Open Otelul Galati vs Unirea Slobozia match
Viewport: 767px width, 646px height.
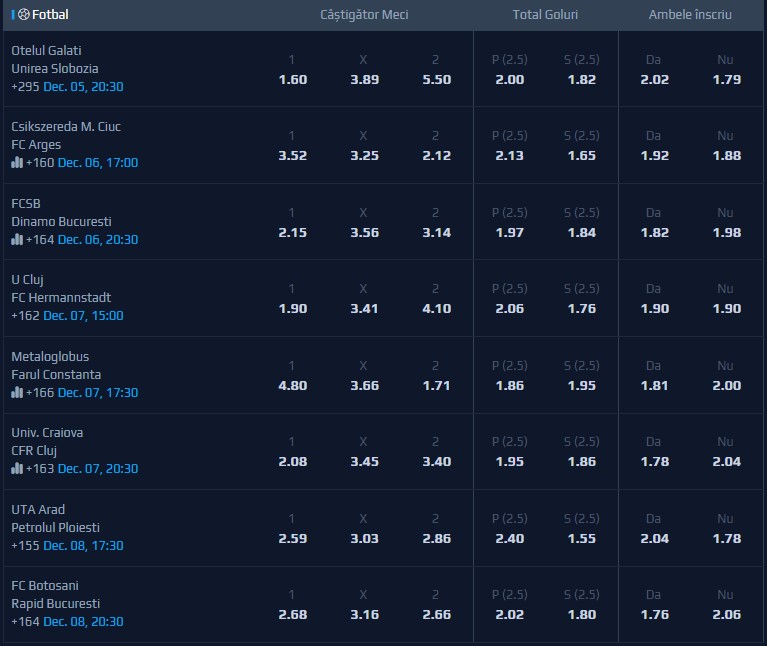pos(55,60)
